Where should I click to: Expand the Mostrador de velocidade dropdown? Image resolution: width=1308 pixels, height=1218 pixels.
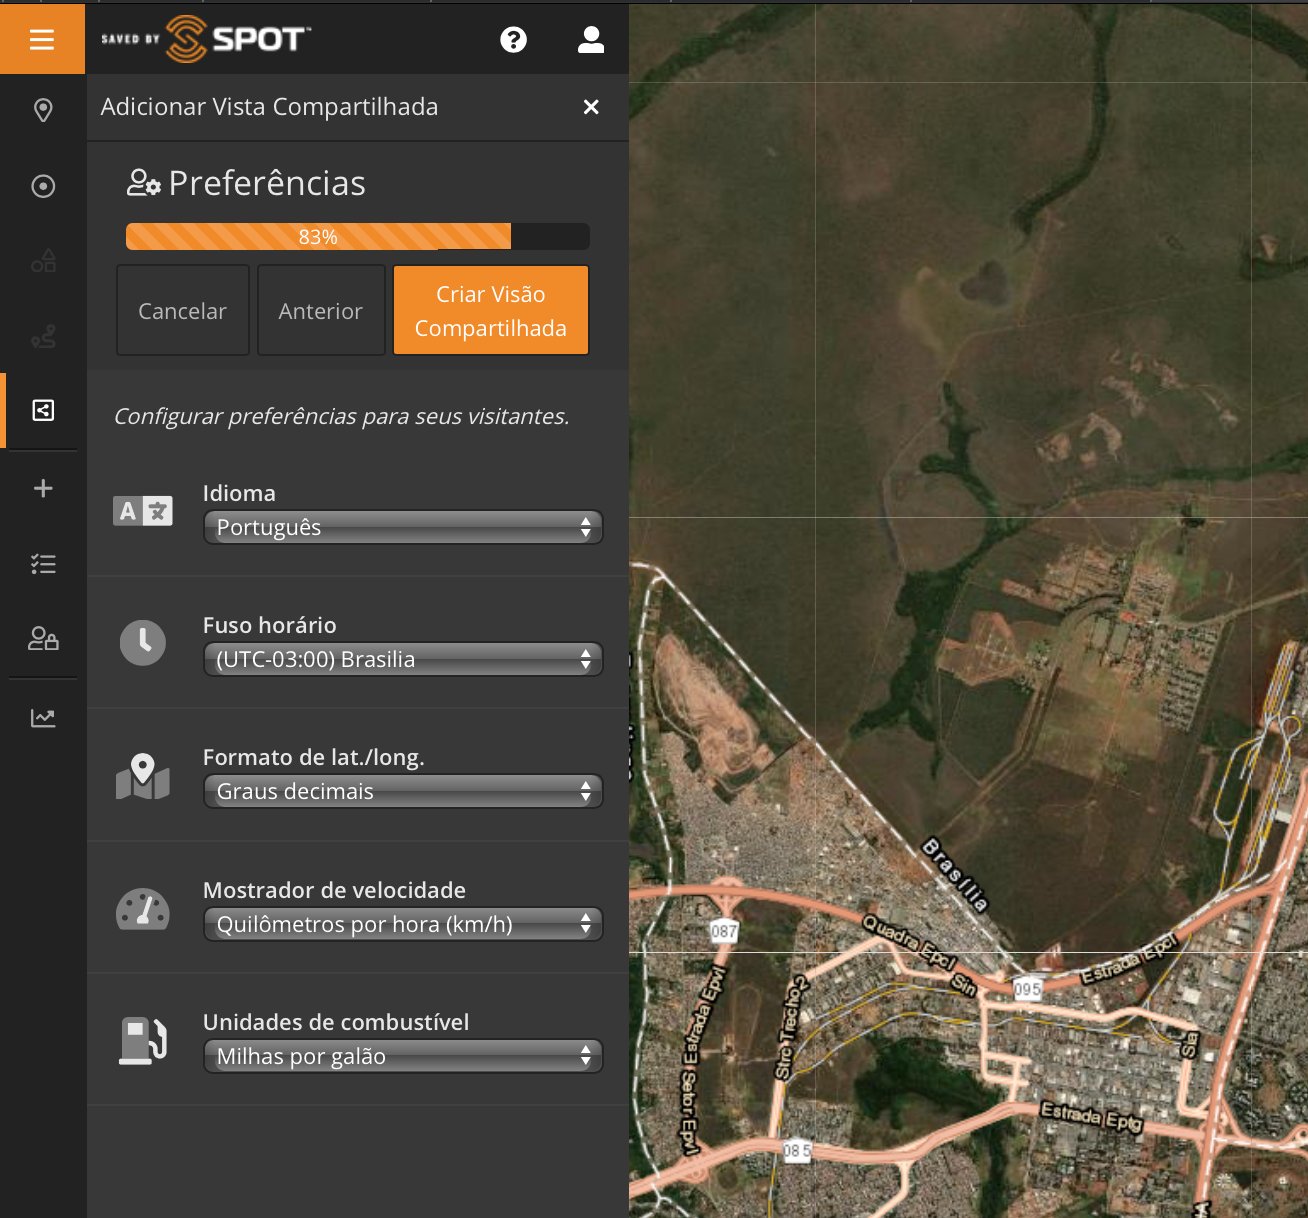[403, 924]
